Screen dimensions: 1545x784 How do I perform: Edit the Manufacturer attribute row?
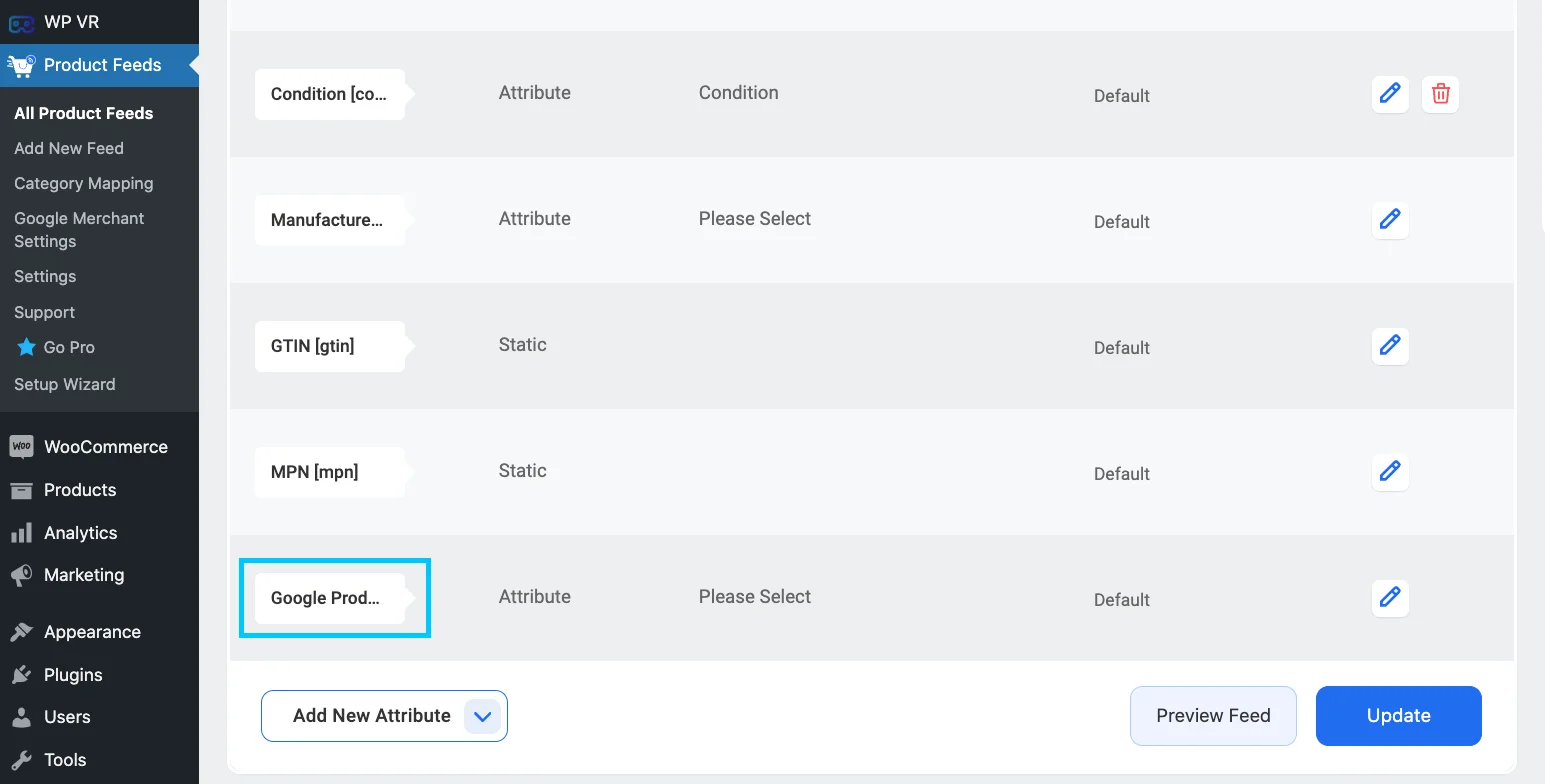tap(1389, 219)
